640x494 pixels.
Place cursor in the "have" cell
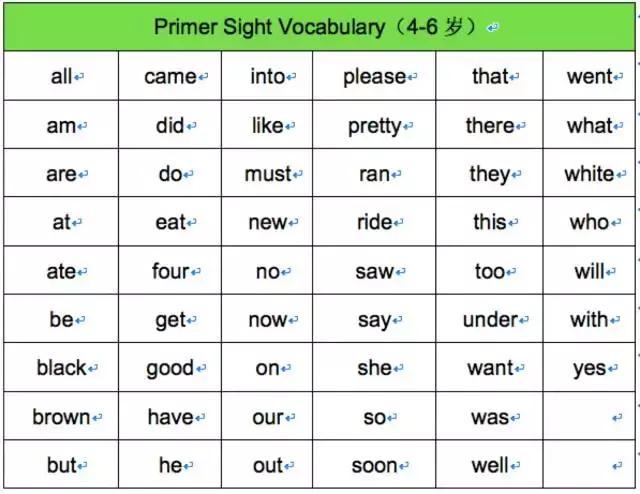click(x=170, y=417)
